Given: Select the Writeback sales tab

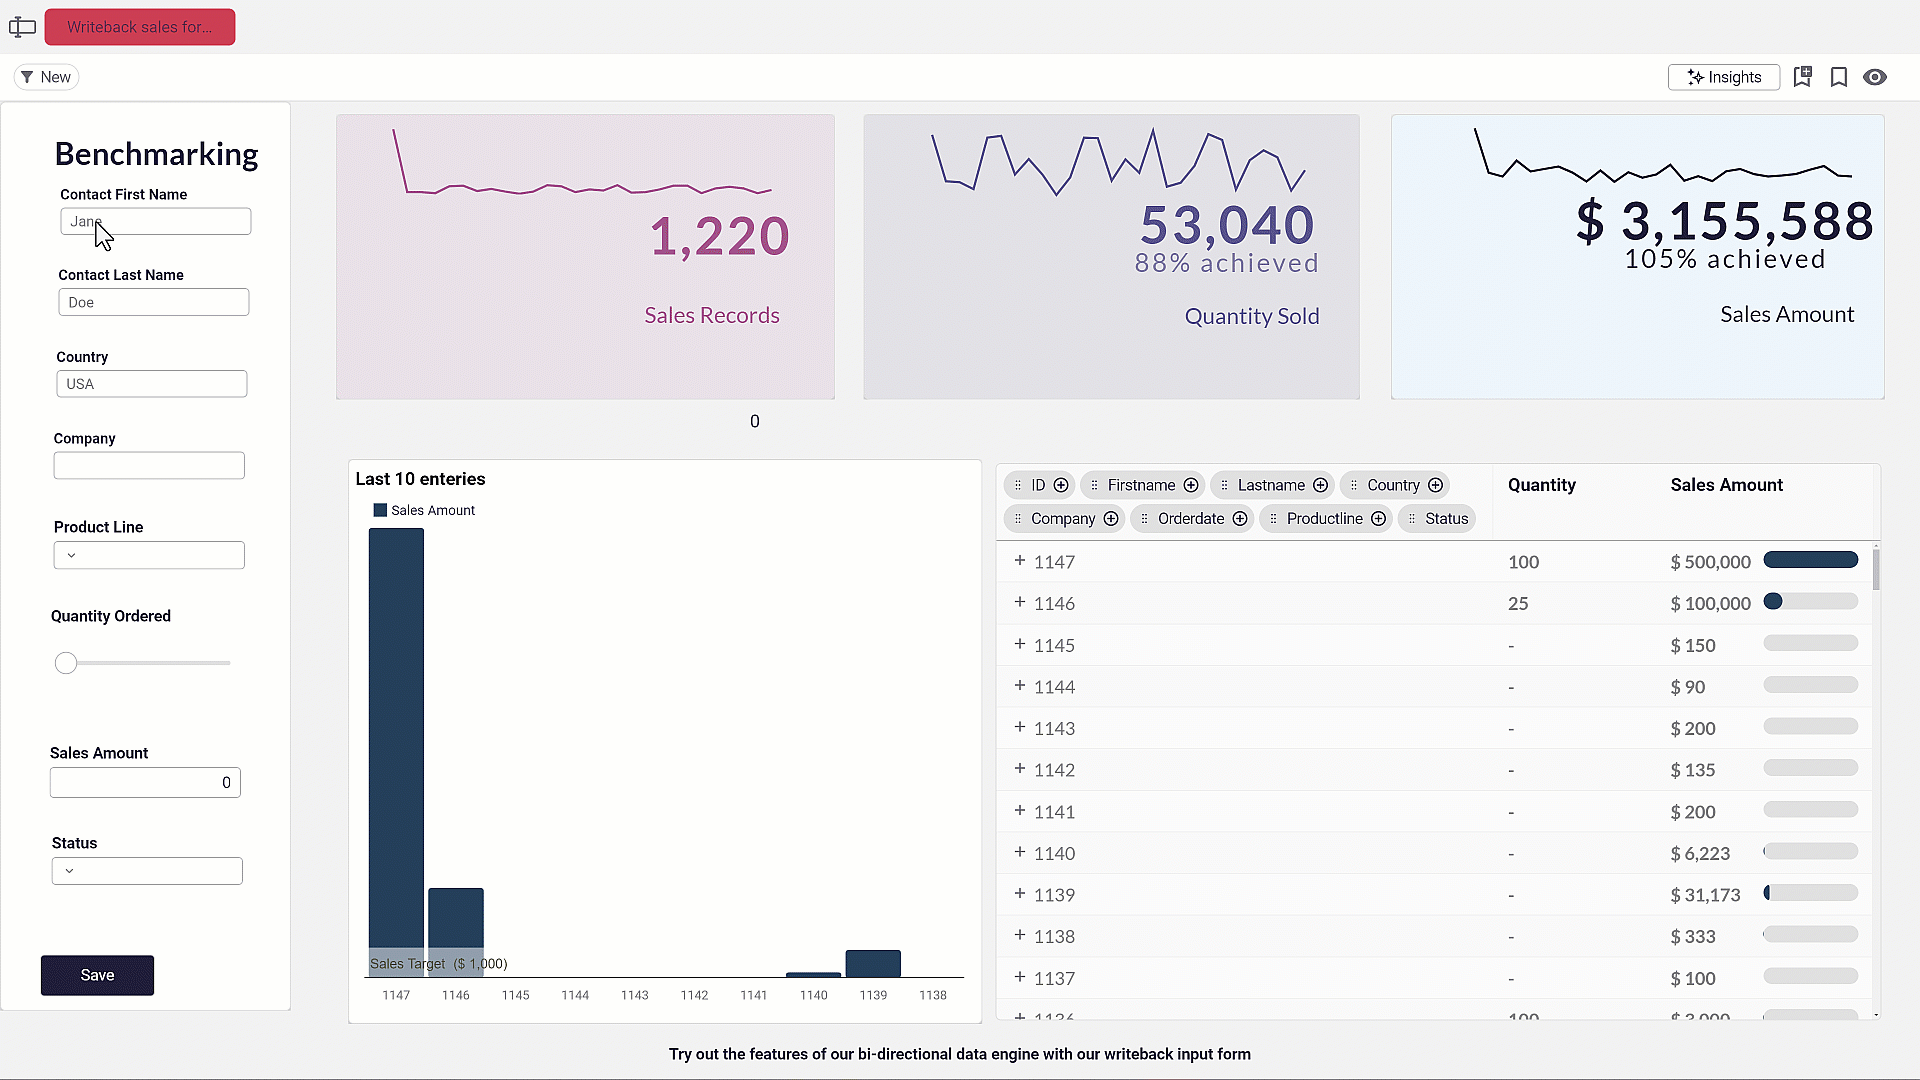Looking at the screenshot, I should pos(140,27).
